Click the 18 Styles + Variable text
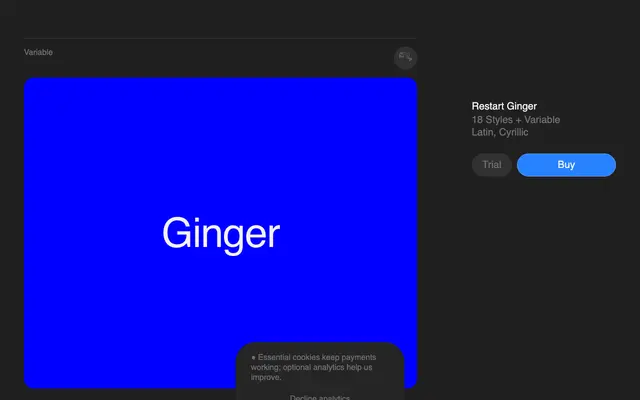Image resolution: width=640 pixels, height=400 pixels. click(x=516, y=120)
